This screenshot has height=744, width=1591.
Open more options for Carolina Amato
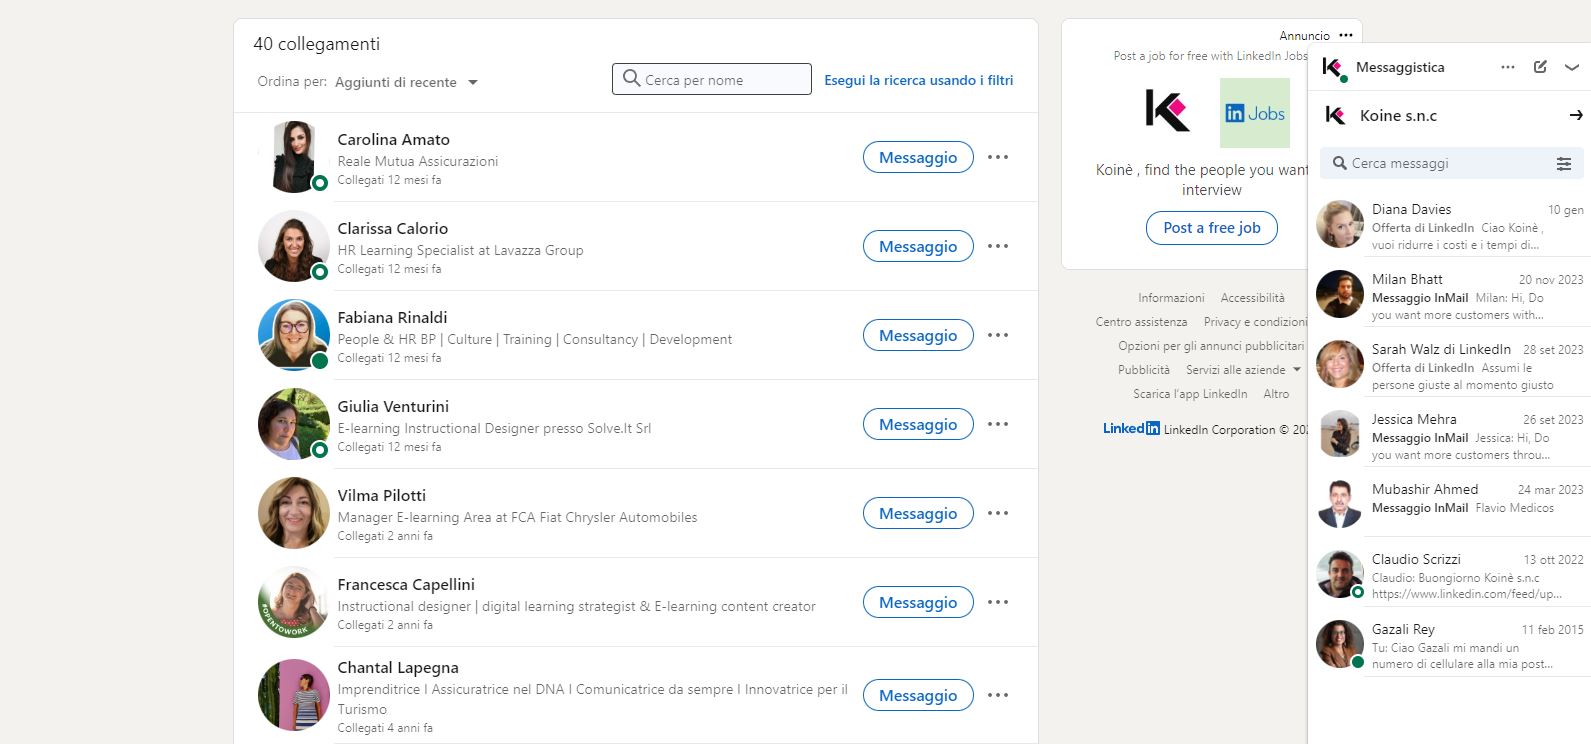[997, 157]
